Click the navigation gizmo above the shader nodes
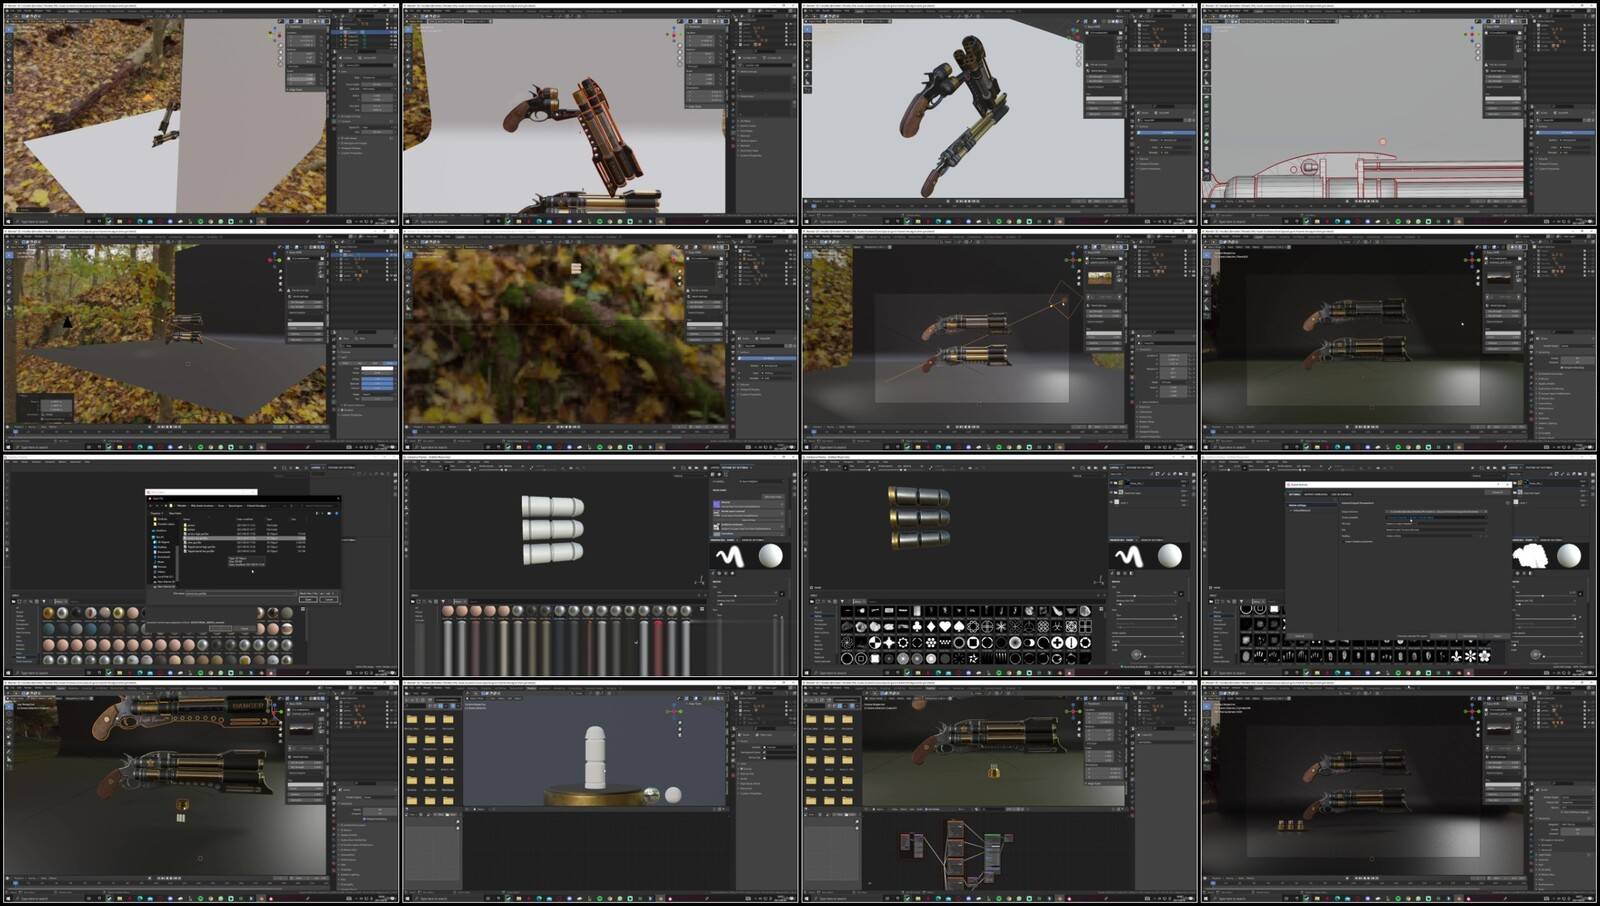 1073,710
